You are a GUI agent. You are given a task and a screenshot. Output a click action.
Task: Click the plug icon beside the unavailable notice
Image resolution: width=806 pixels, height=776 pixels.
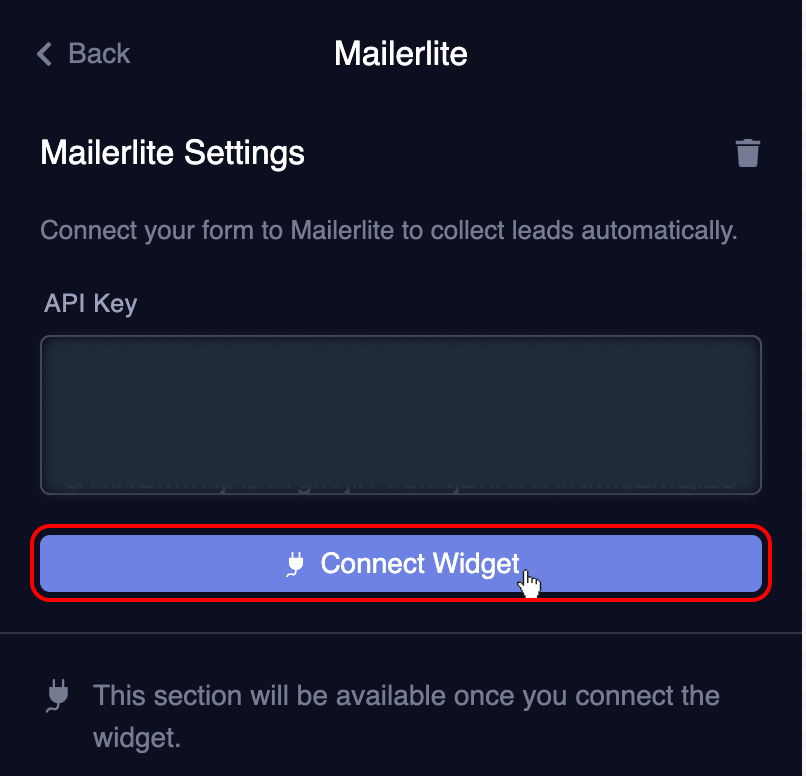click(x=58, y=696)
